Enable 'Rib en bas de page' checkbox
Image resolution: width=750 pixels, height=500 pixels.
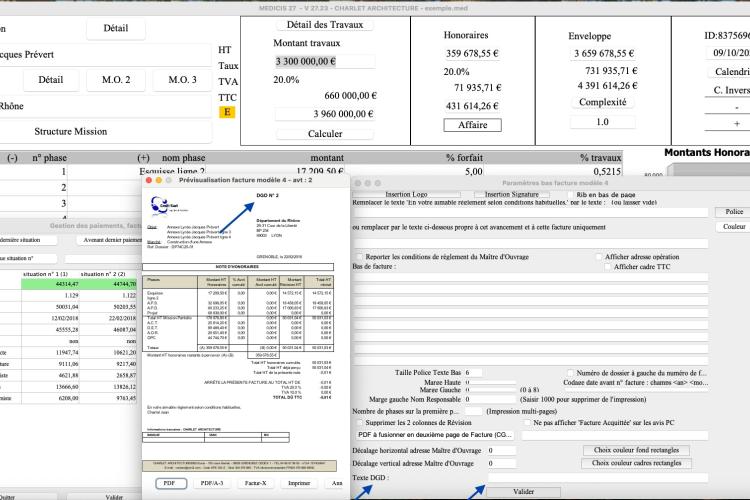coord(570,195)
